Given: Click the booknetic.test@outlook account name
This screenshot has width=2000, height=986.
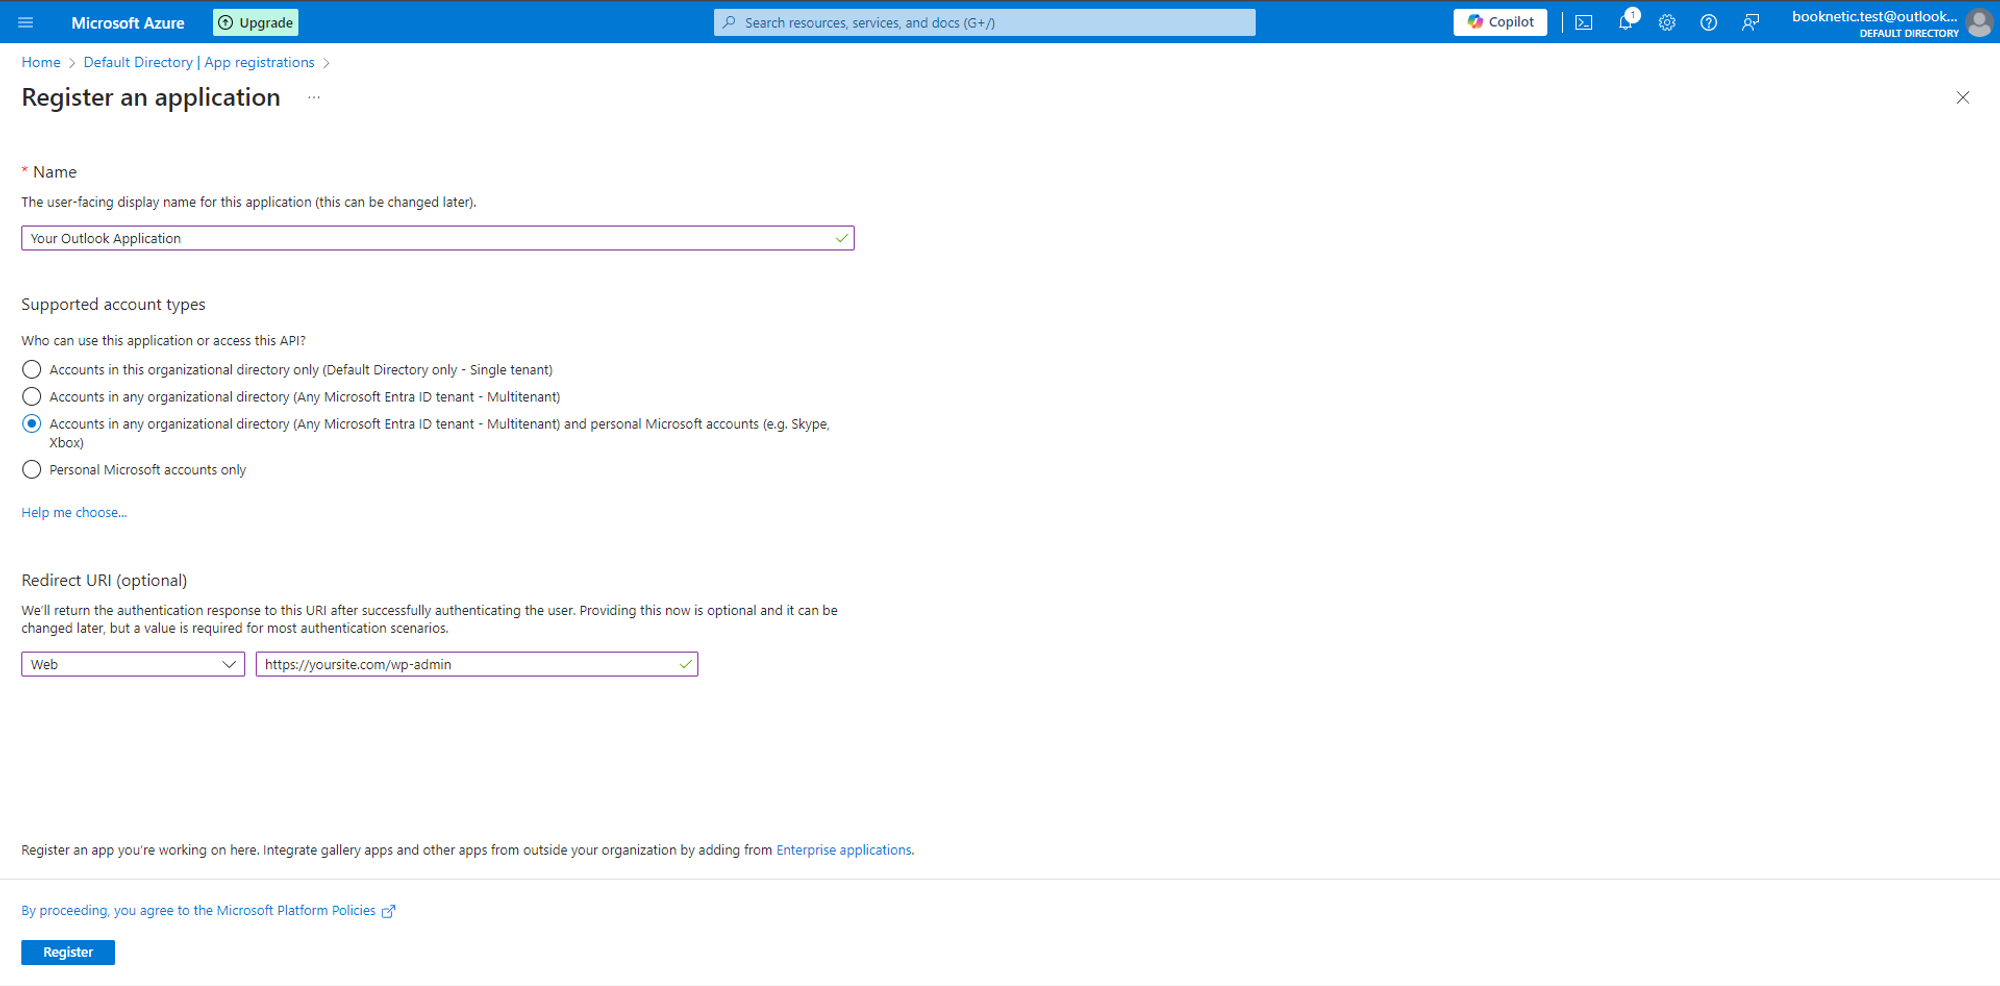Looking at the screenshot, I should pyautogui.click(x=1874, y=16).
